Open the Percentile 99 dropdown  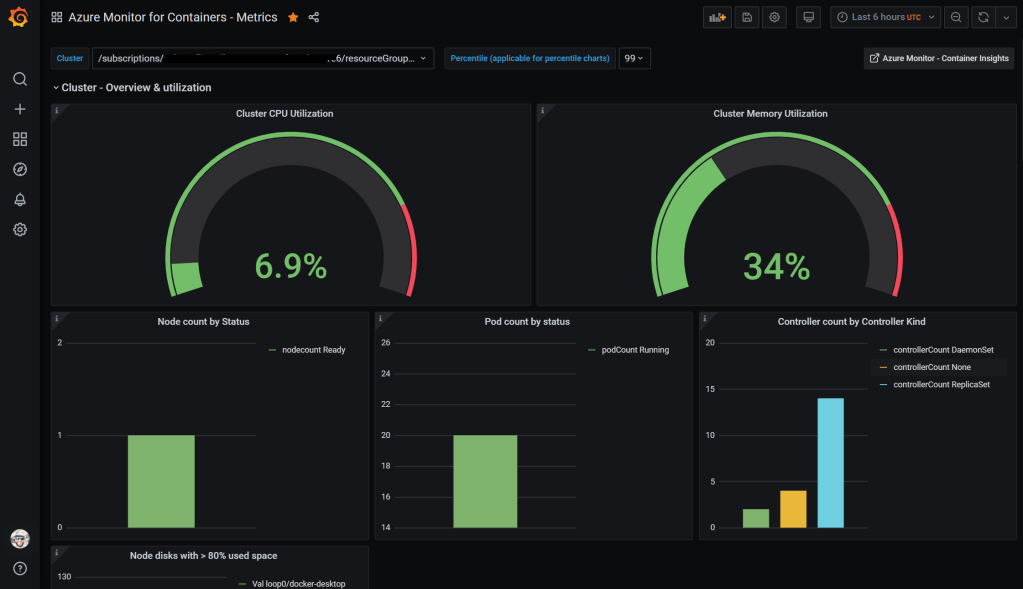tap(634, 59)
